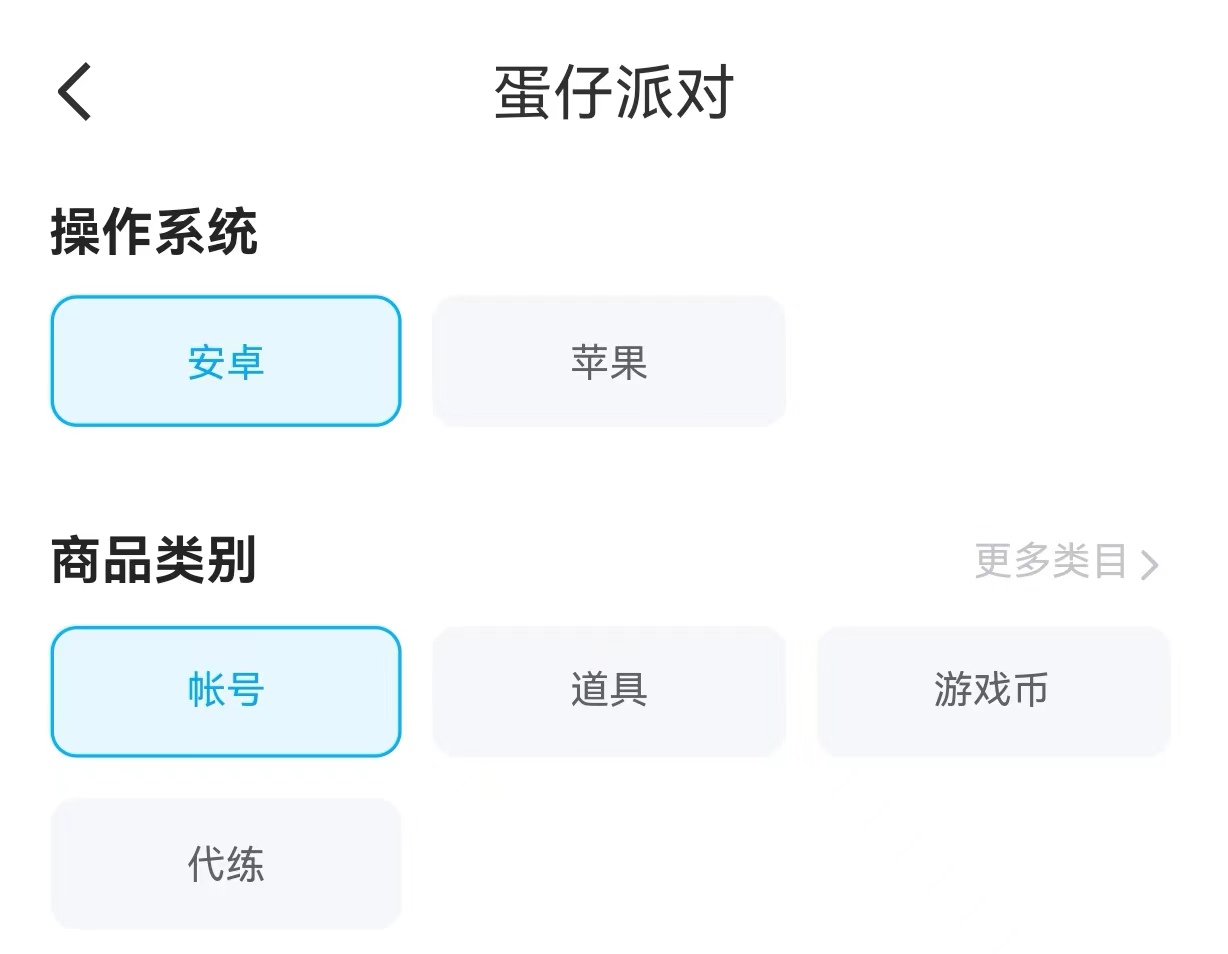Switch category filter to 游戏币
1228x954 pixels.
(x=992, y=691)
